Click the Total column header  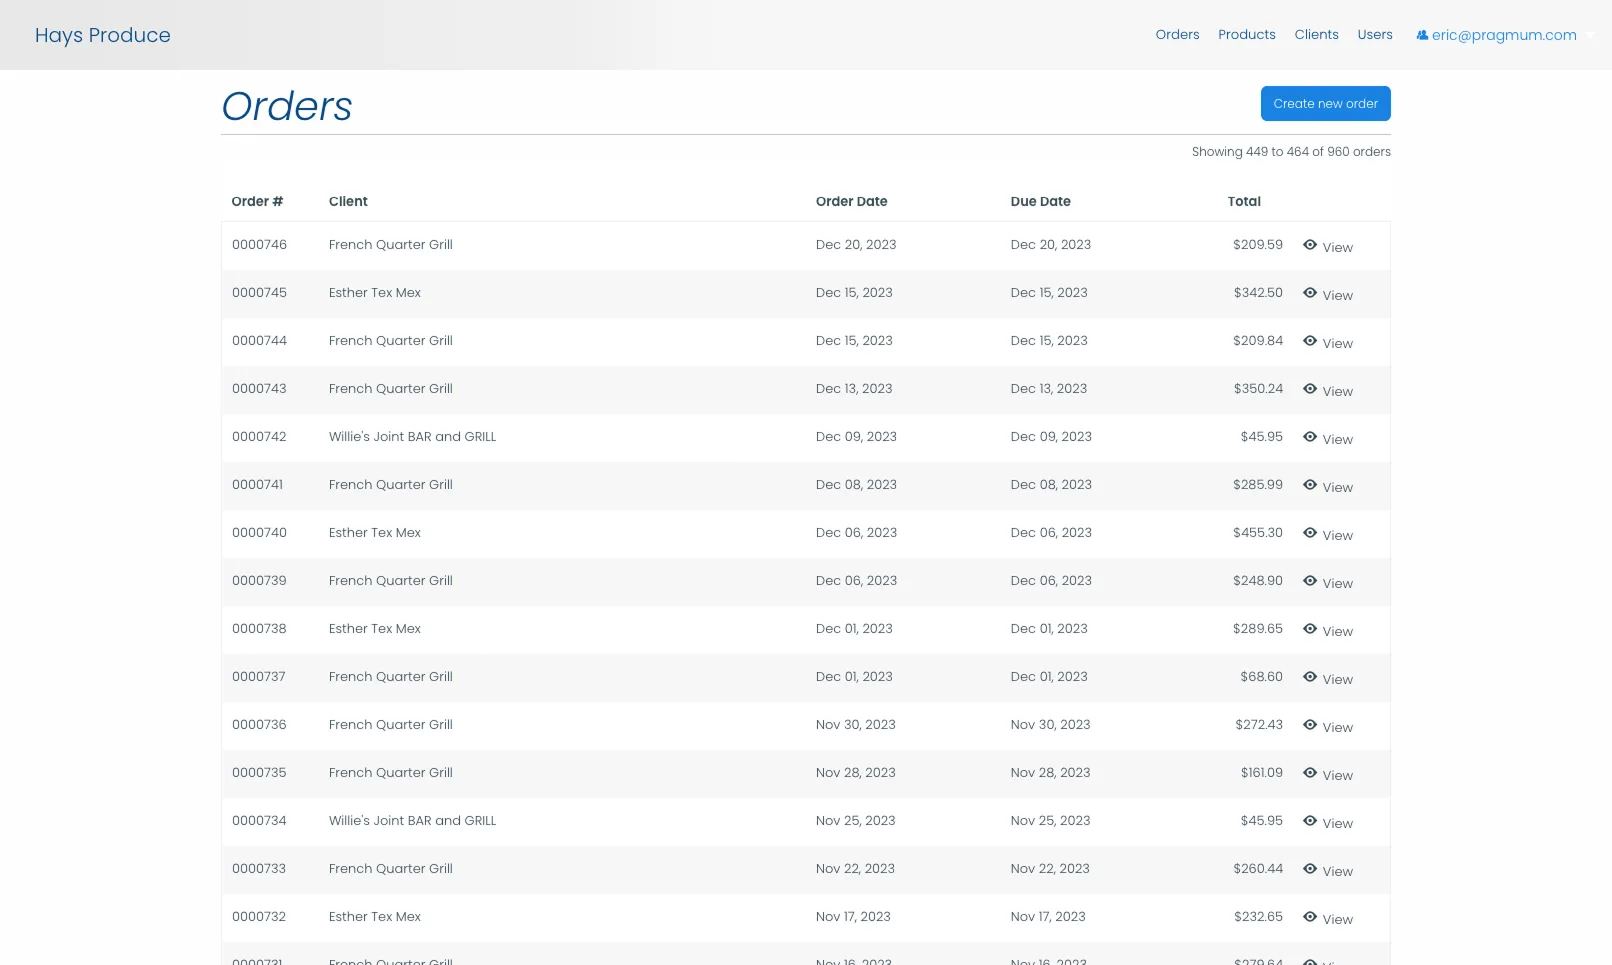point(1244,201)
